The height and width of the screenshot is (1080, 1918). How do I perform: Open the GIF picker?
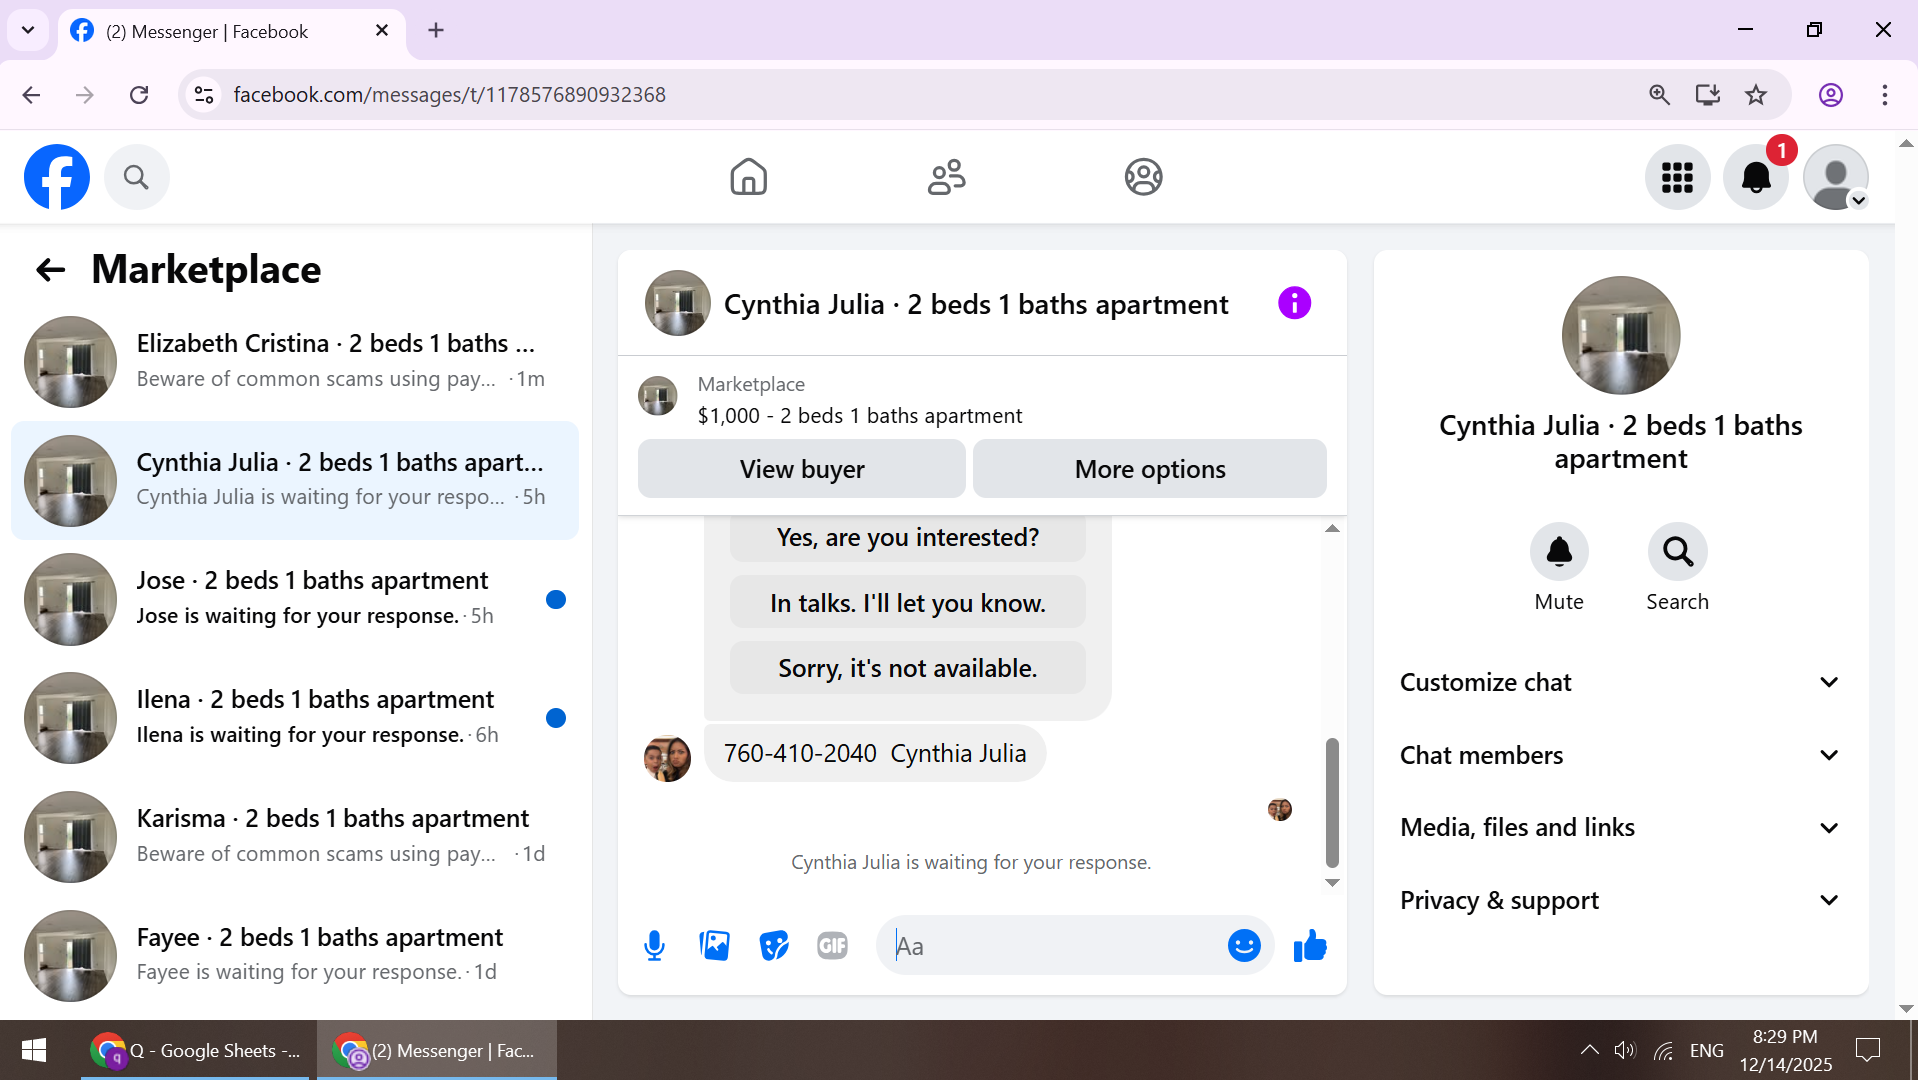click(832, 945)
